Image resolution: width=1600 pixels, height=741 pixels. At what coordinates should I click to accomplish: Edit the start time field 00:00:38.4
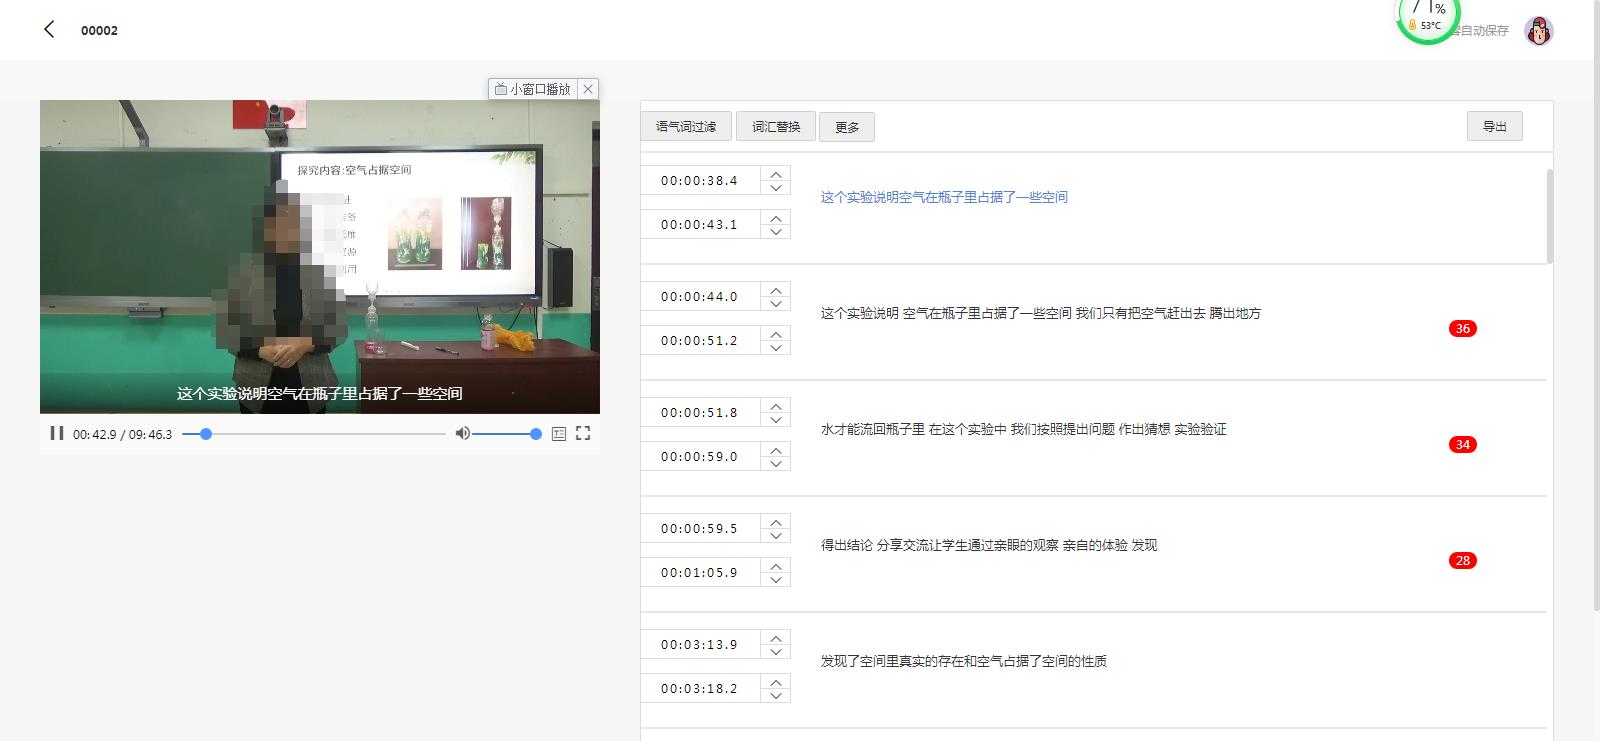pos(700,181)
